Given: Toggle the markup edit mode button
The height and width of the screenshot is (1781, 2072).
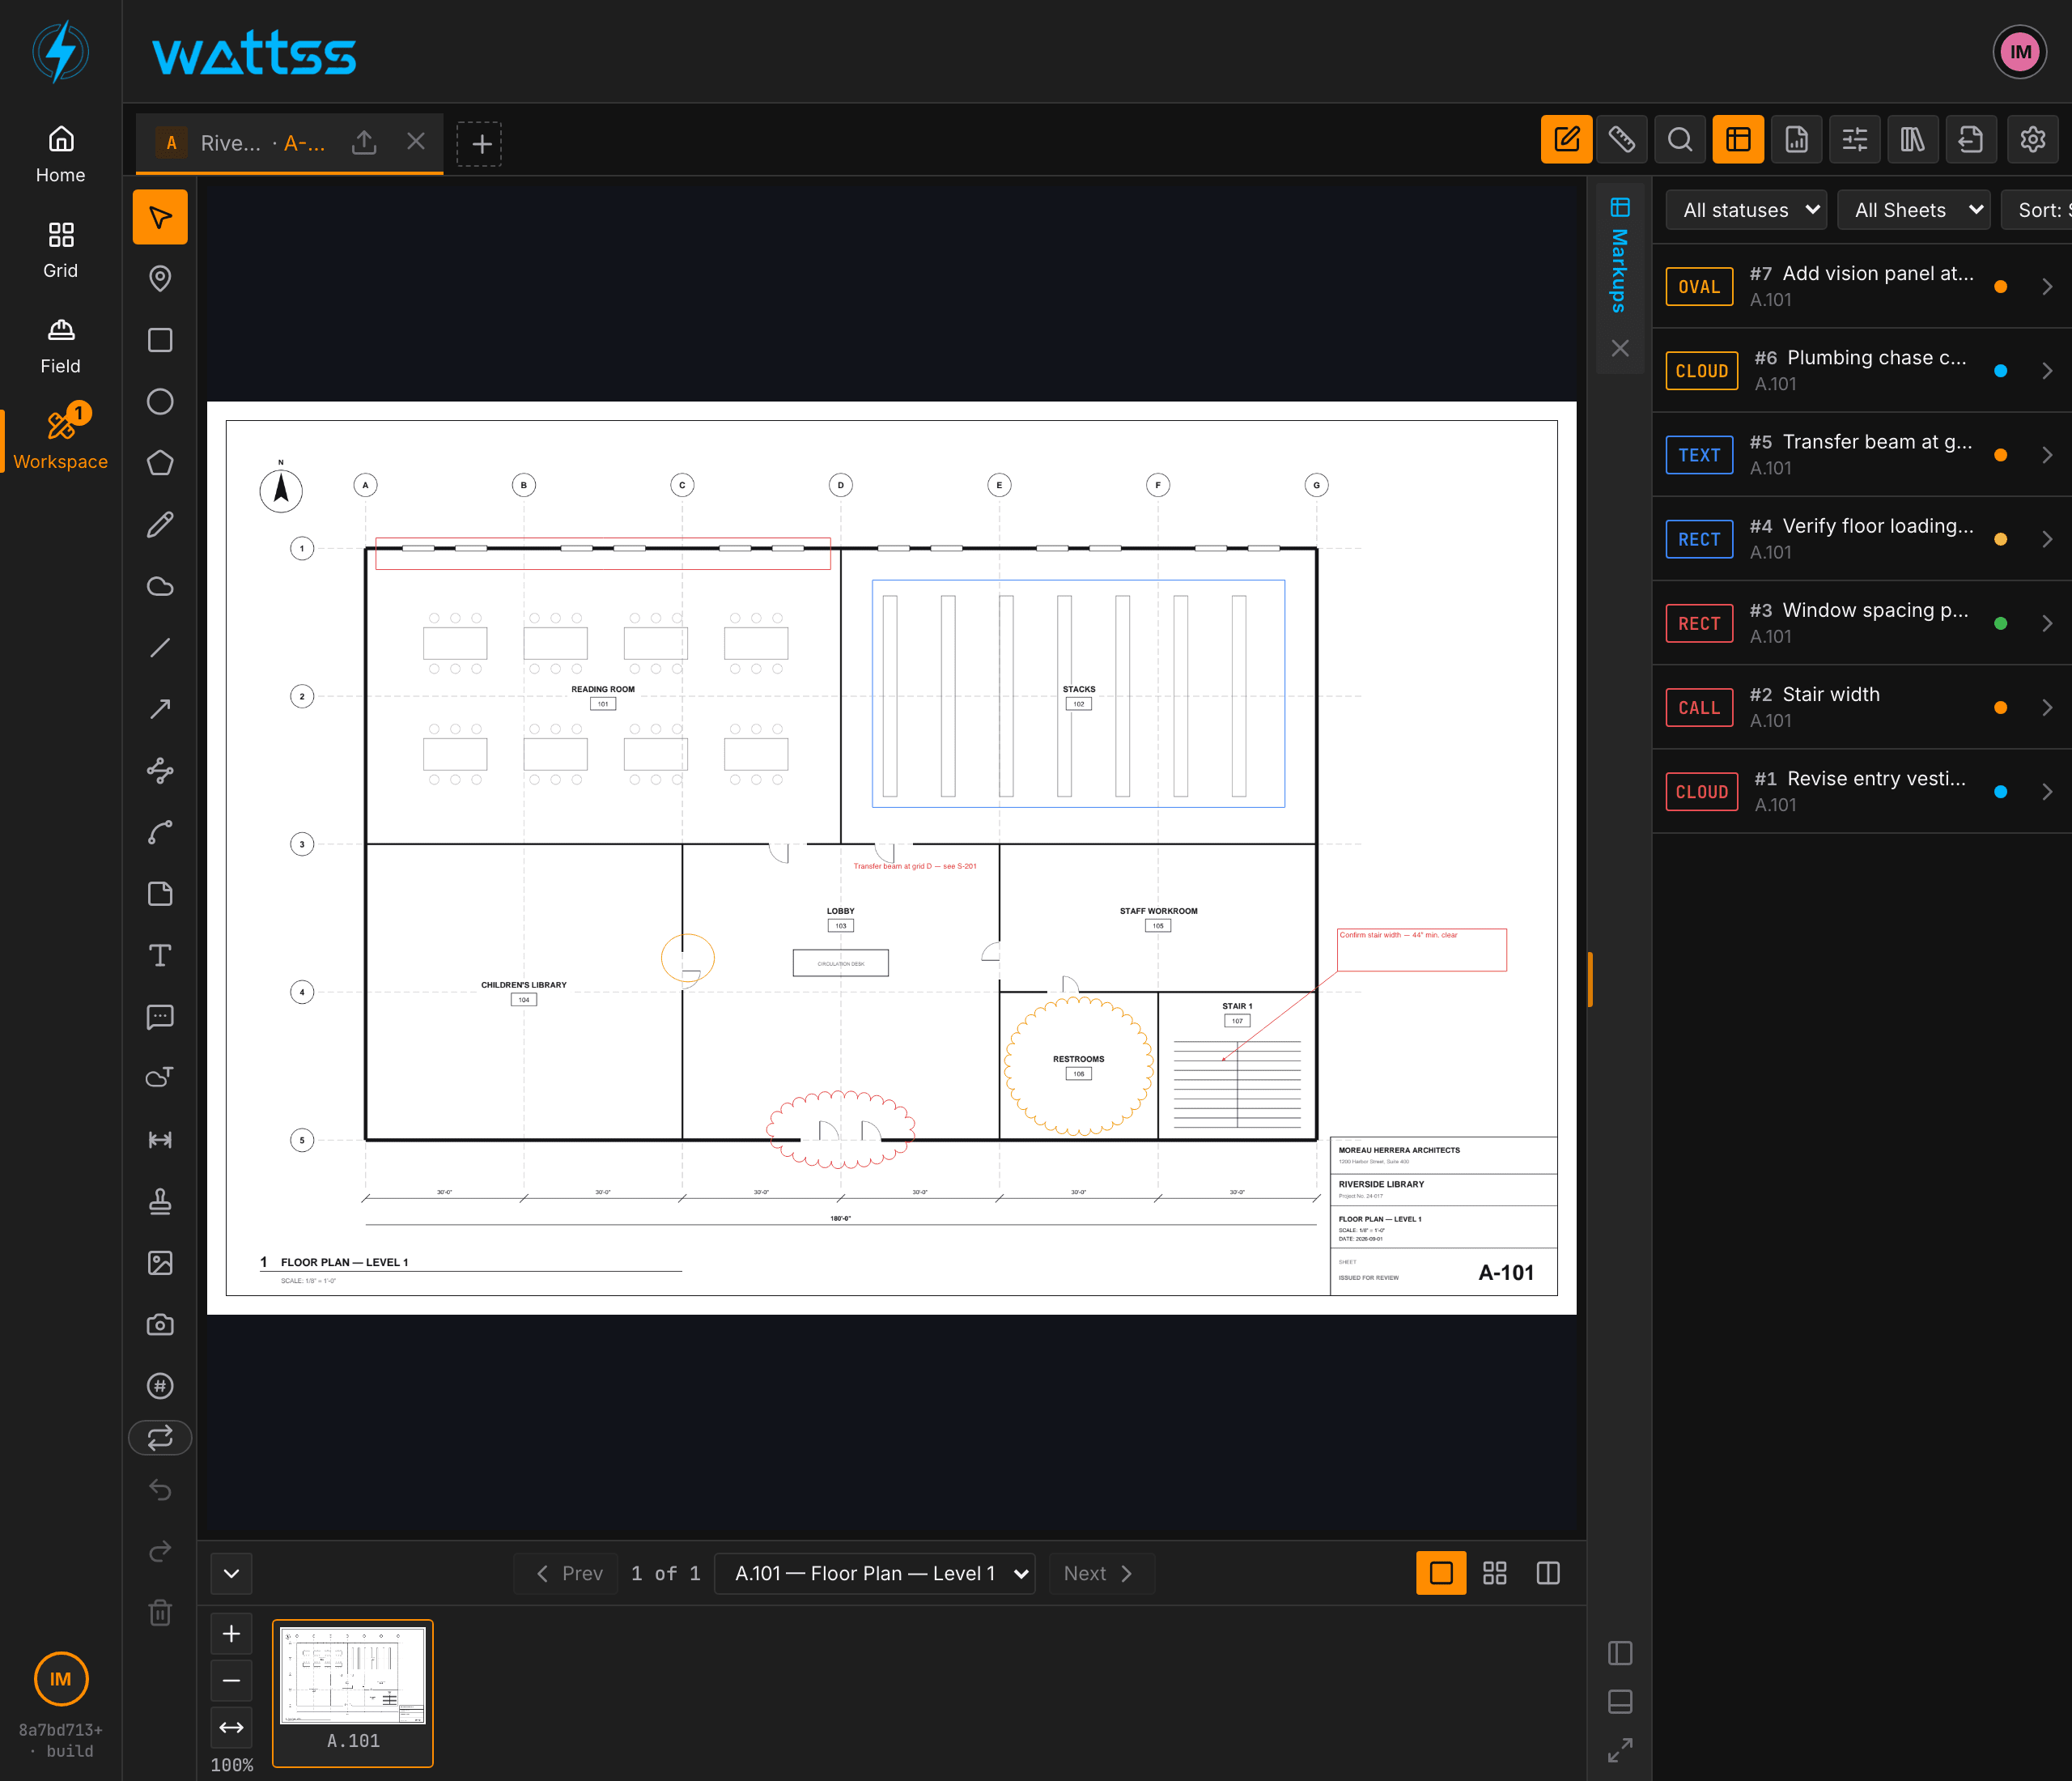Looking at the screenshot, I should pos(1566,139).
